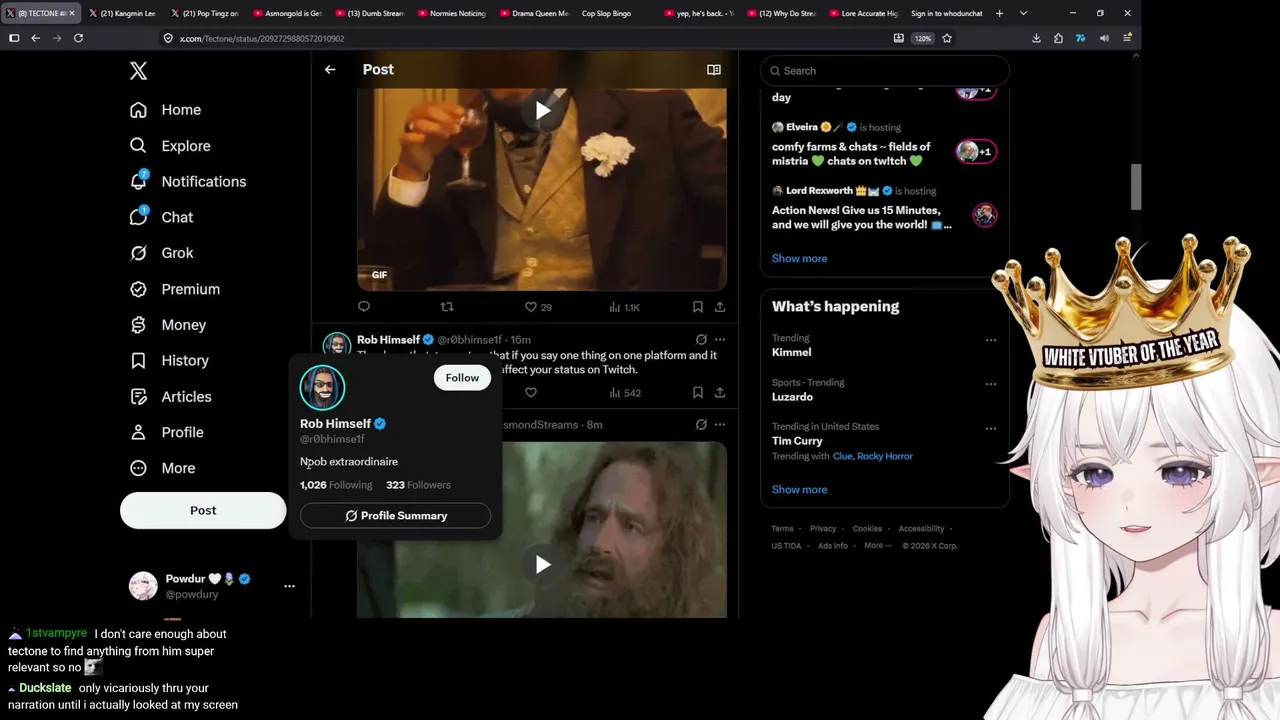Click the white Post button
This screenshot has width=1280, height=720.
click(203, 510)
